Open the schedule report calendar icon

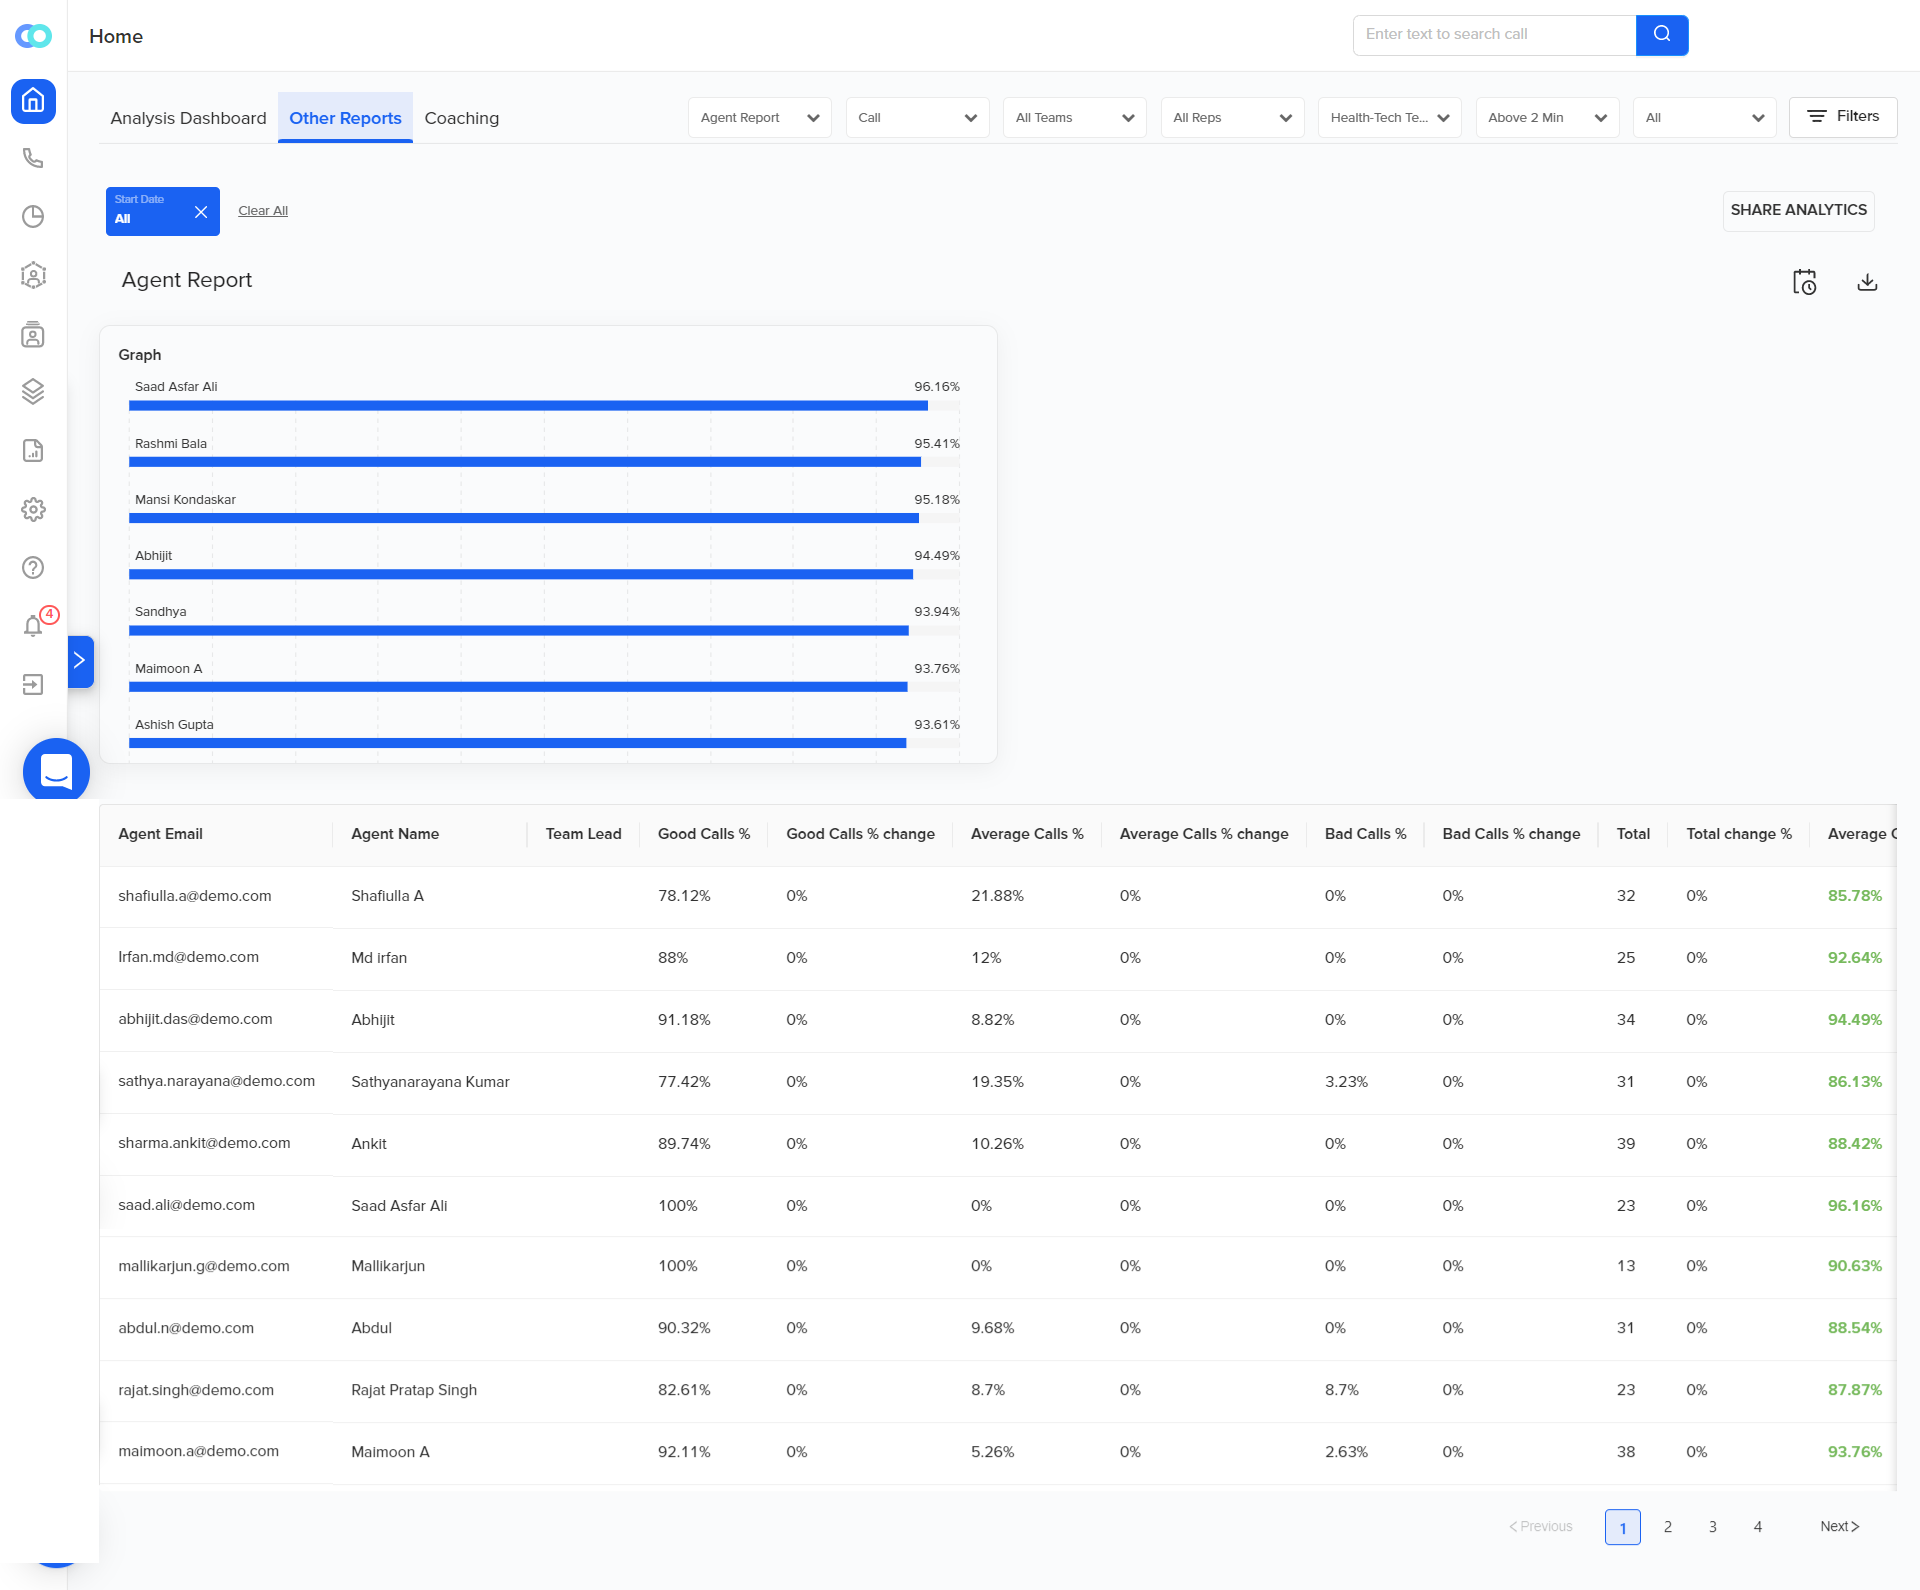[x=1804, y=282]
